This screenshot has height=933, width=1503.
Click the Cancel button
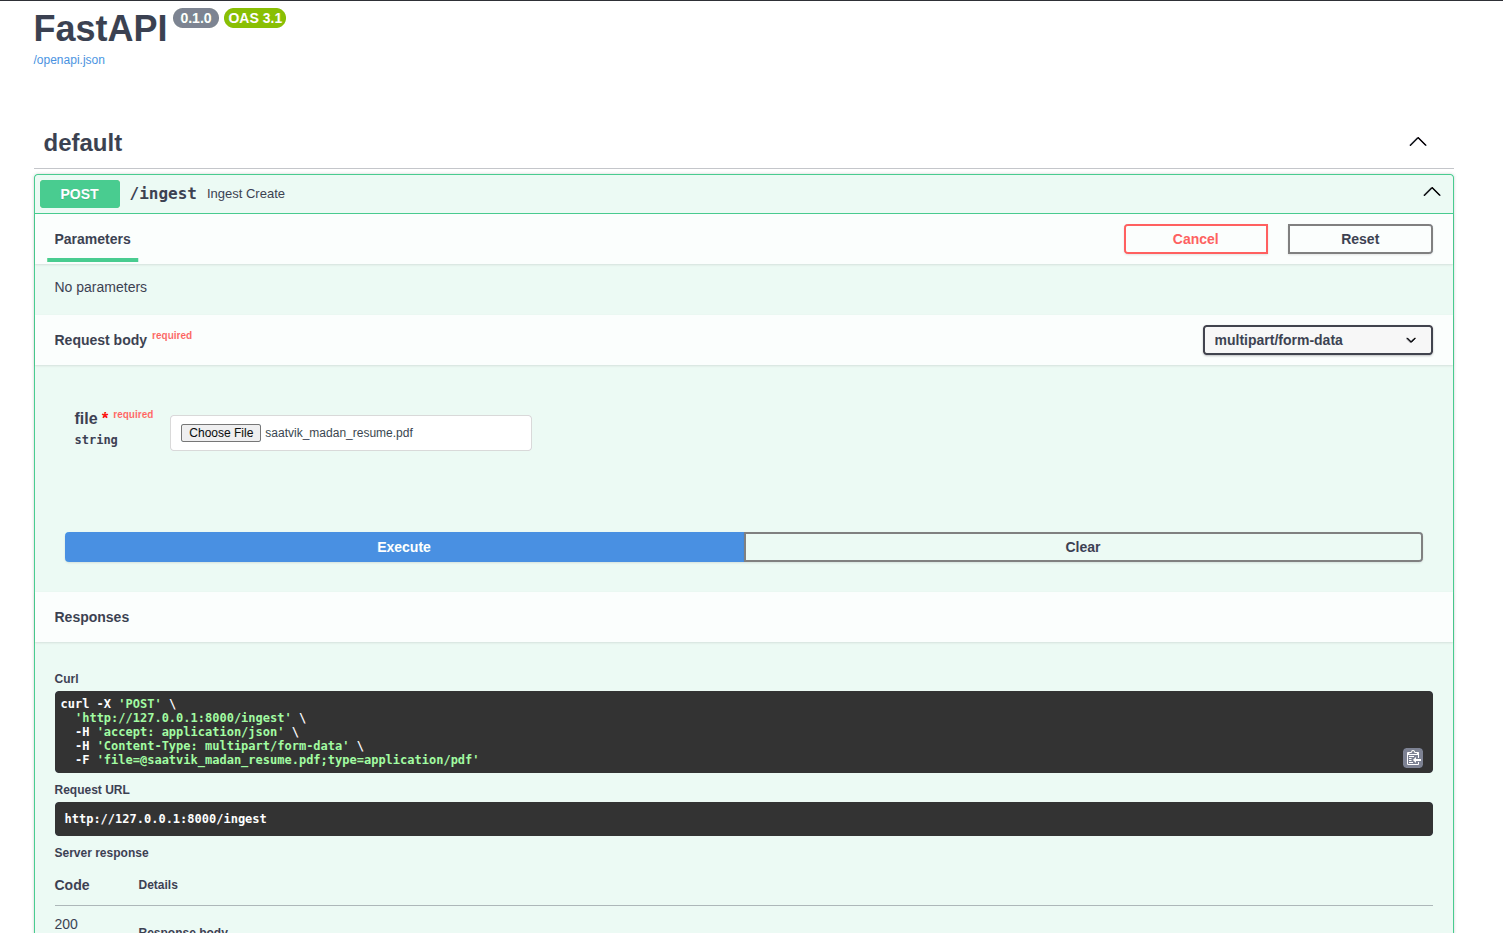point(1195,239)
